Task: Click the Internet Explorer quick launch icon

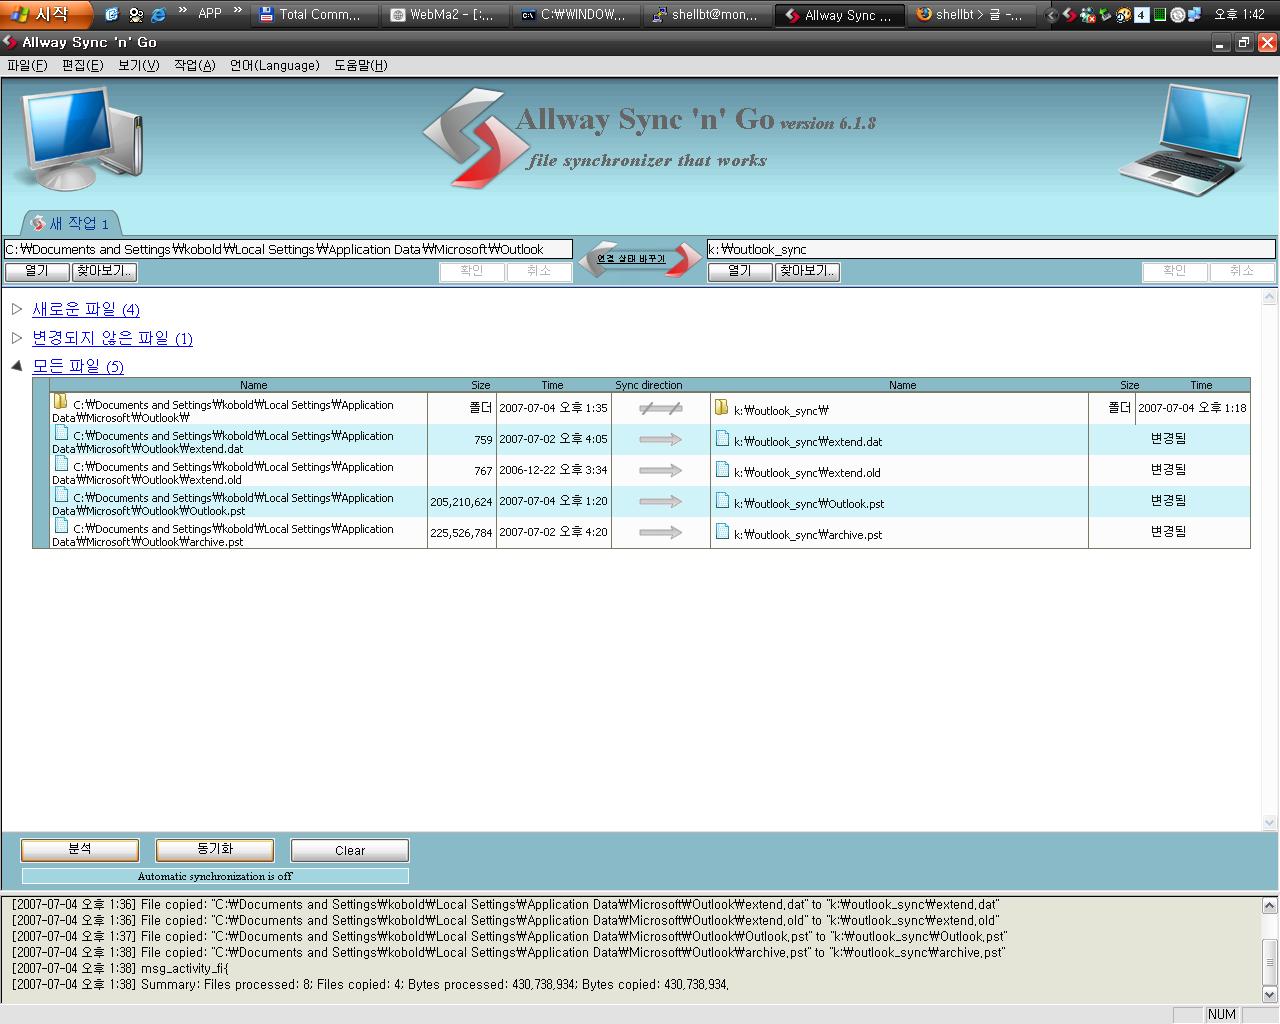Action: (158, 14)
